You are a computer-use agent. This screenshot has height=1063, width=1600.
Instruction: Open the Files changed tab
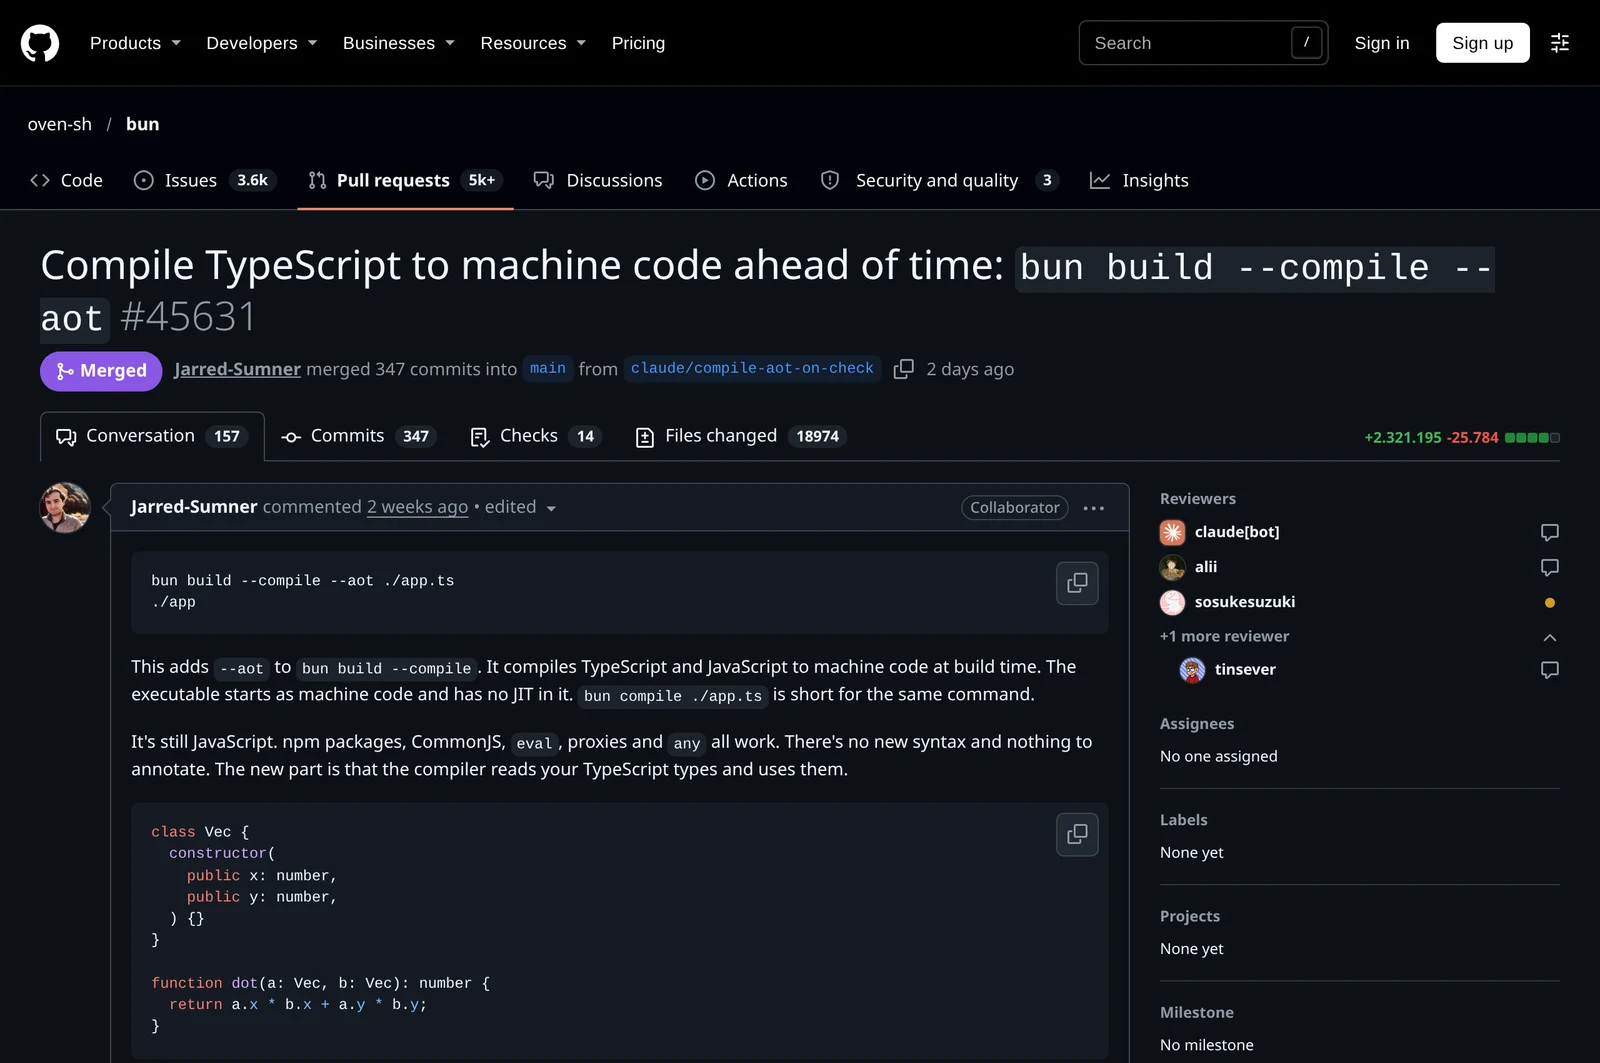click(x=741, y=436)
